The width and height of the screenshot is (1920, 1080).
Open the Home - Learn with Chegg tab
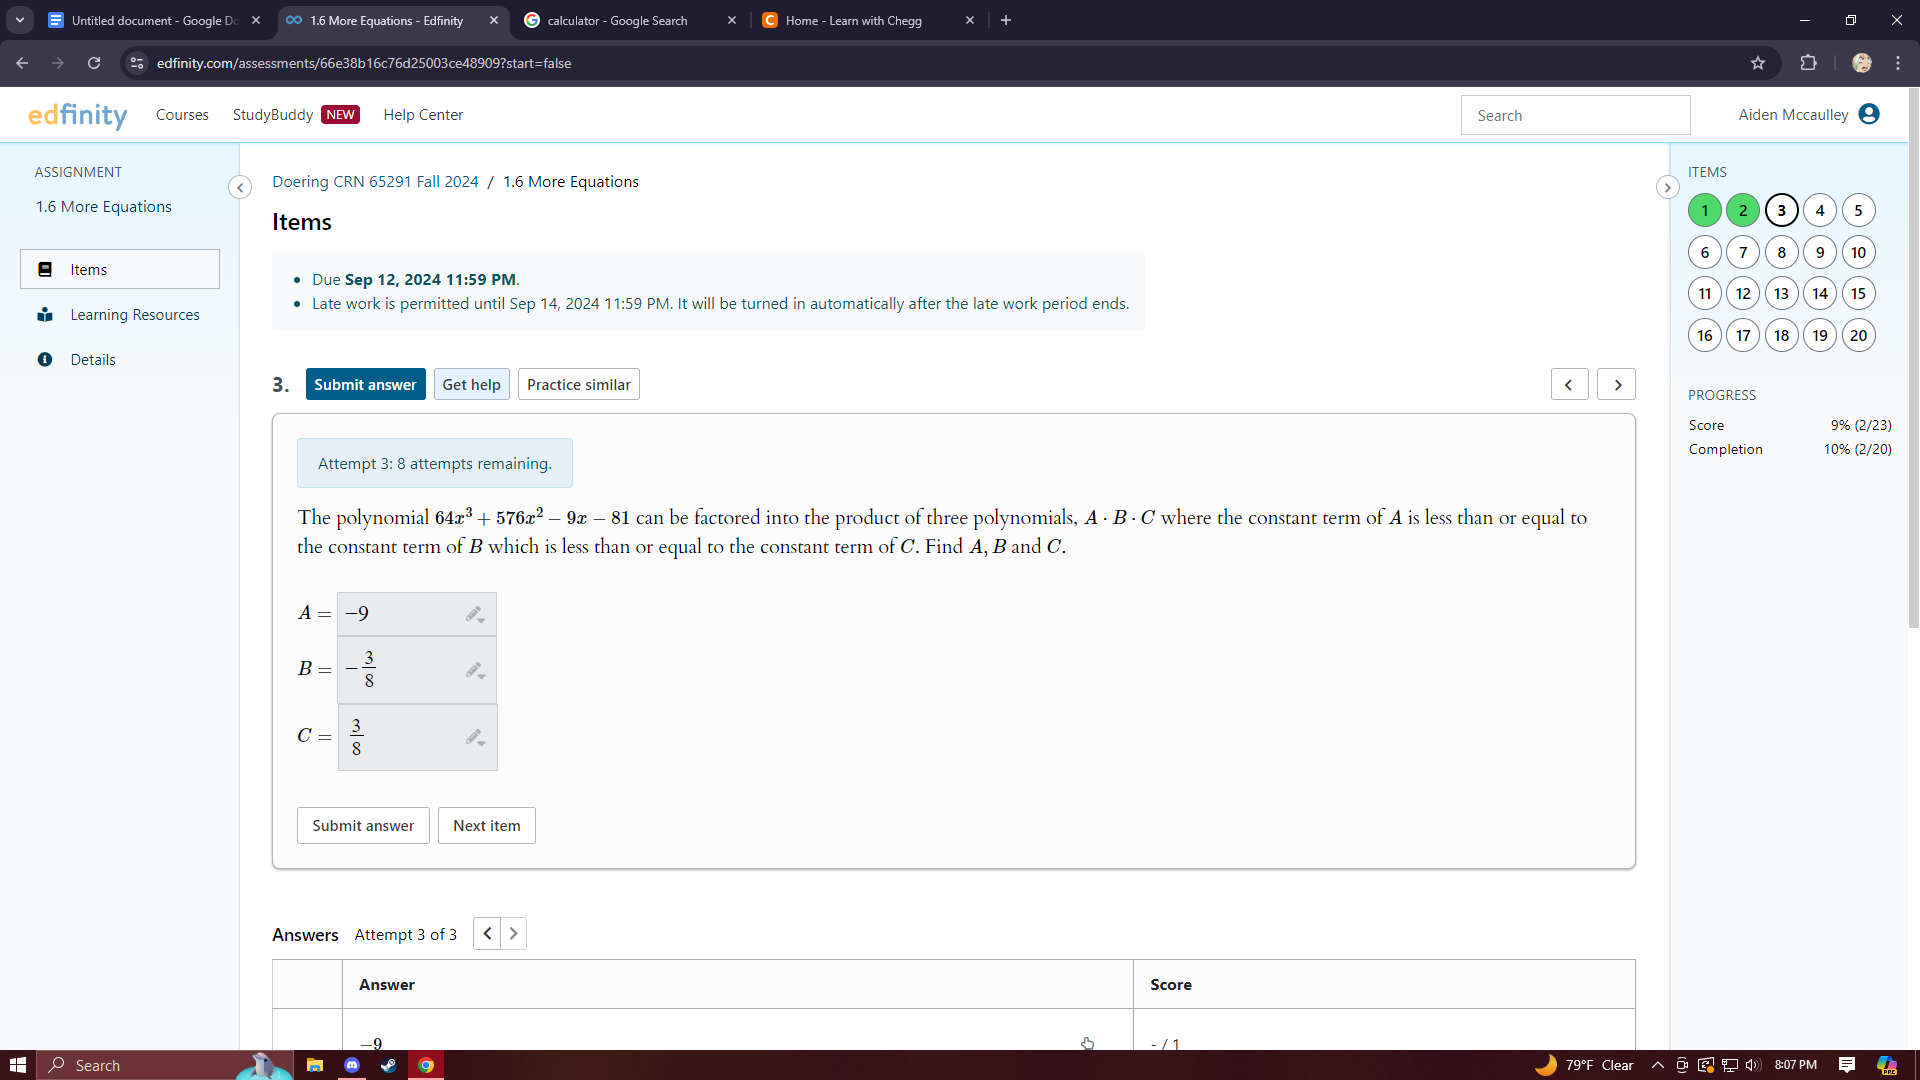point(855,20)
